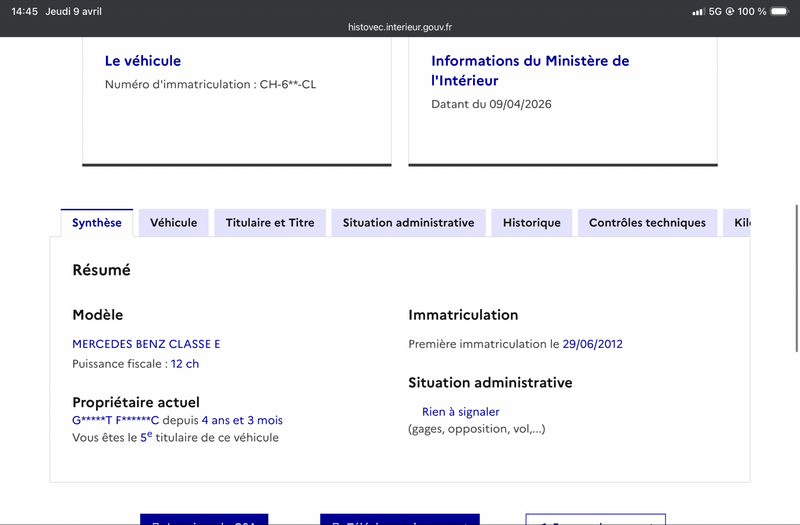Click the white outlined button at bottom
The image size is (800, 525).
tap(595, 519)
